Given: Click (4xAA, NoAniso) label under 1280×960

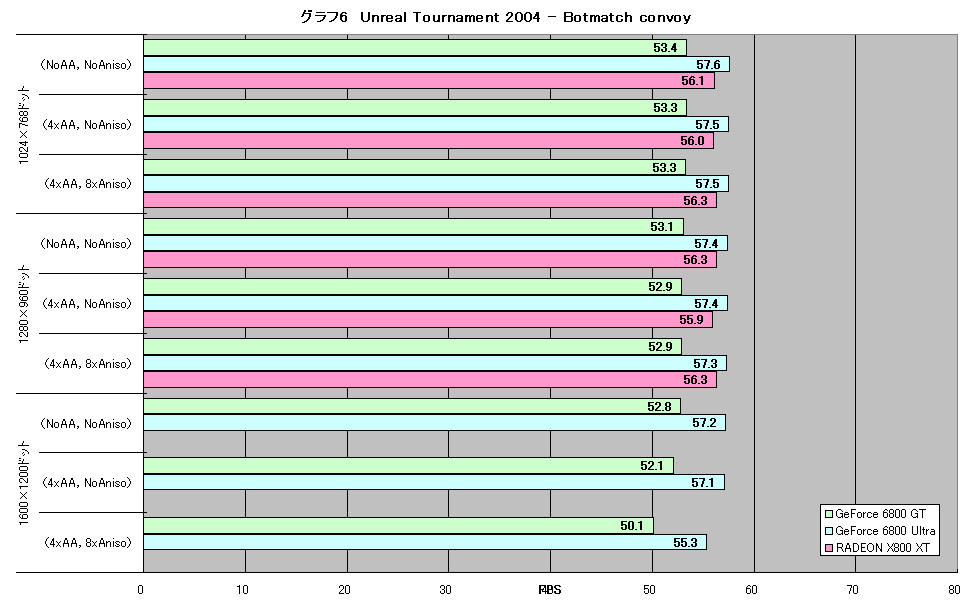Looking at the screenshot, I should coord(87,304).
